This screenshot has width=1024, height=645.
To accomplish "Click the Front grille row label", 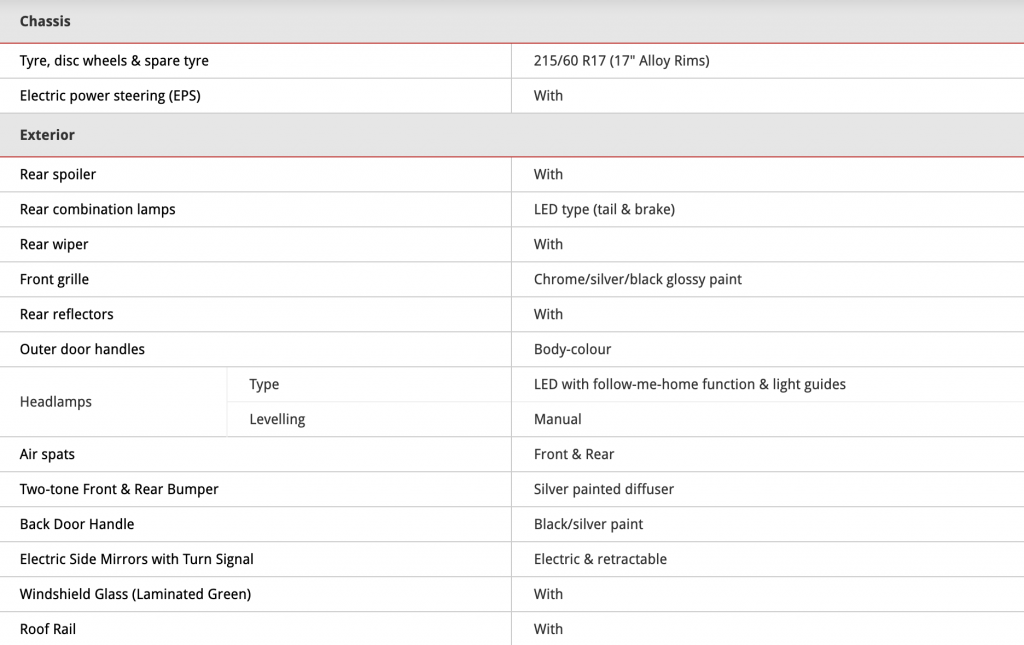I will [x=54, y=279].
